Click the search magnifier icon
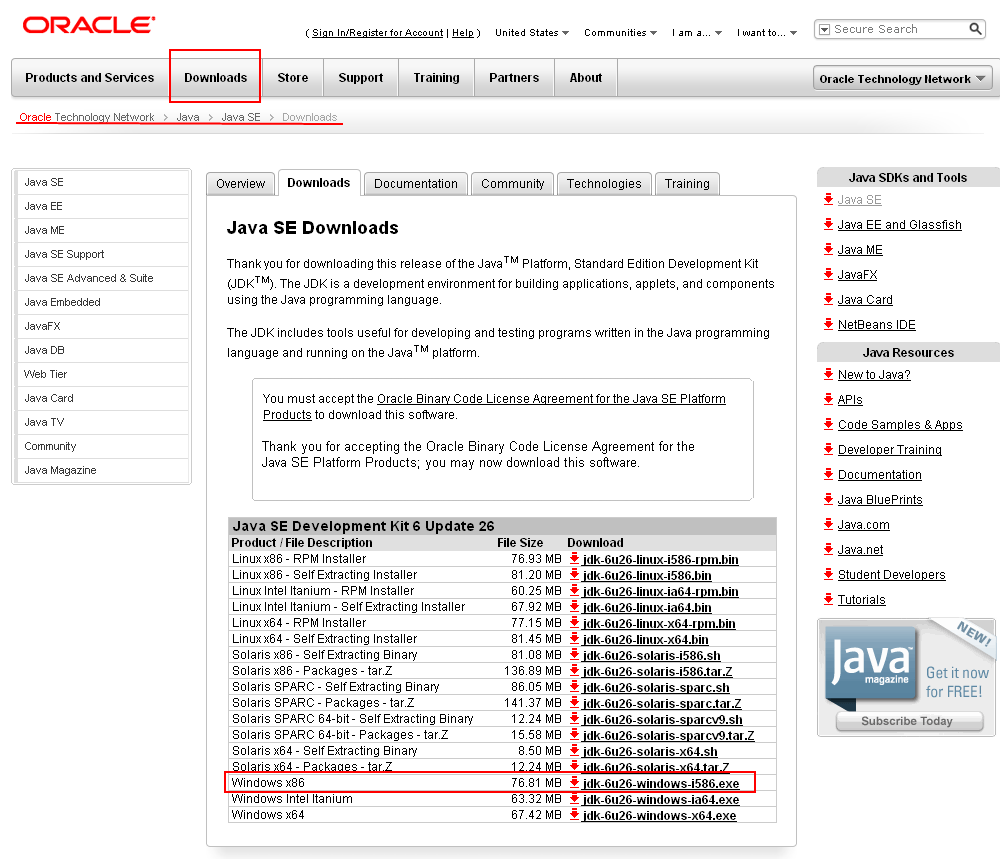Screen dimensions: 1000x859 pyautogui.click(x=975, y=29)
